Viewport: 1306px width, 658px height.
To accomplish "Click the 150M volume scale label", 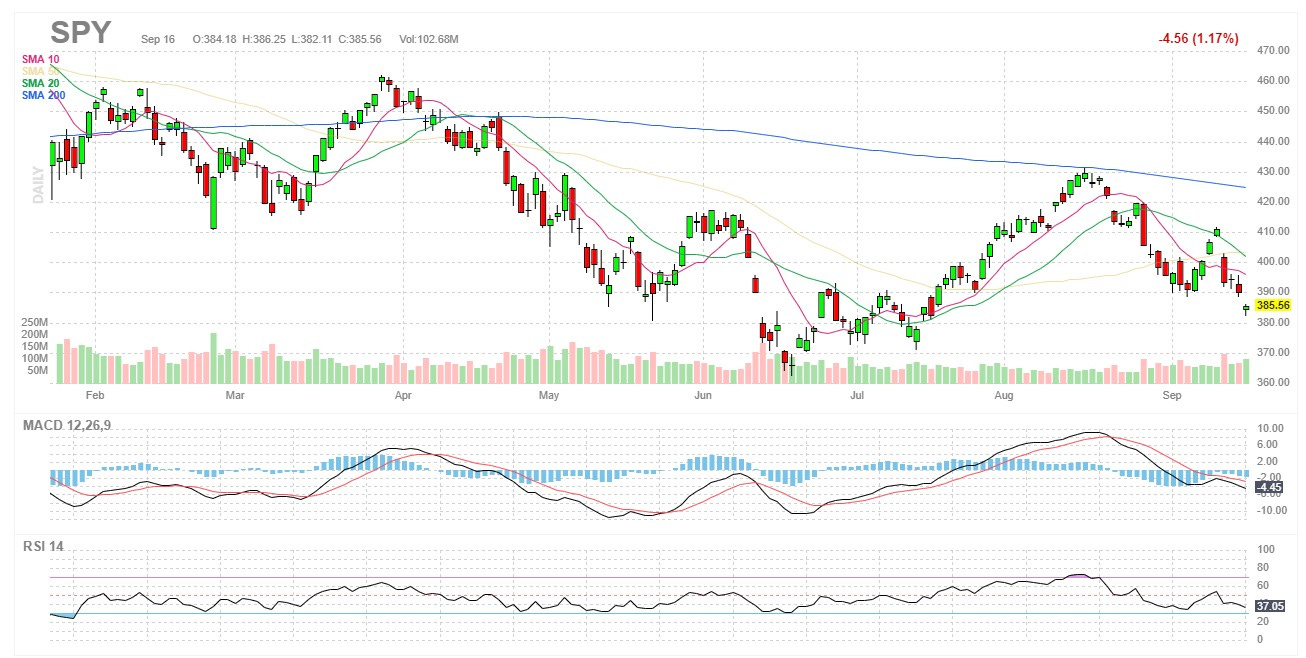I will 34,346.
